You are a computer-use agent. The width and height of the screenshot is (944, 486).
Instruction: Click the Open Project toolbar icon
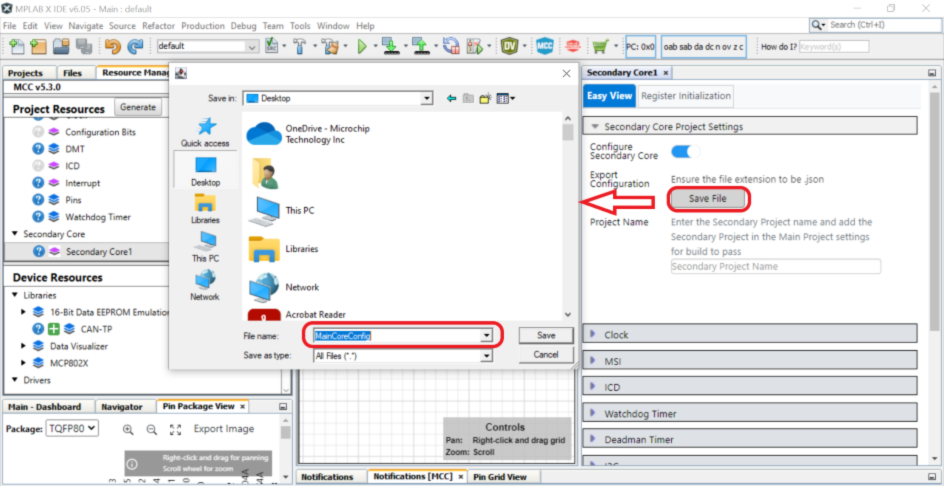(61, 46)
